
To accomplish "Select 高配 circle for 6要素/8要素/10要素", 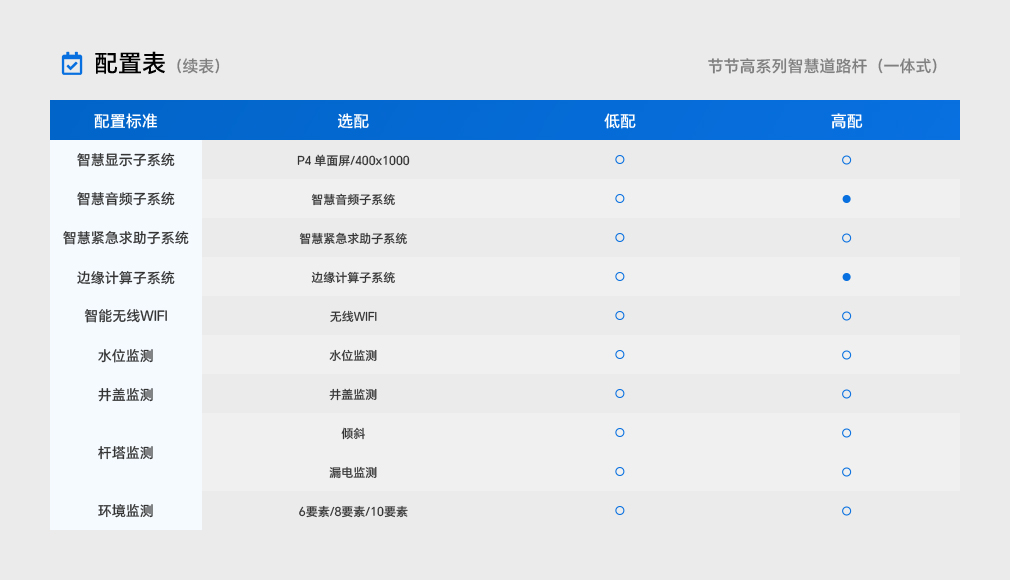I will pyautogui.click(x=846, y=511).
